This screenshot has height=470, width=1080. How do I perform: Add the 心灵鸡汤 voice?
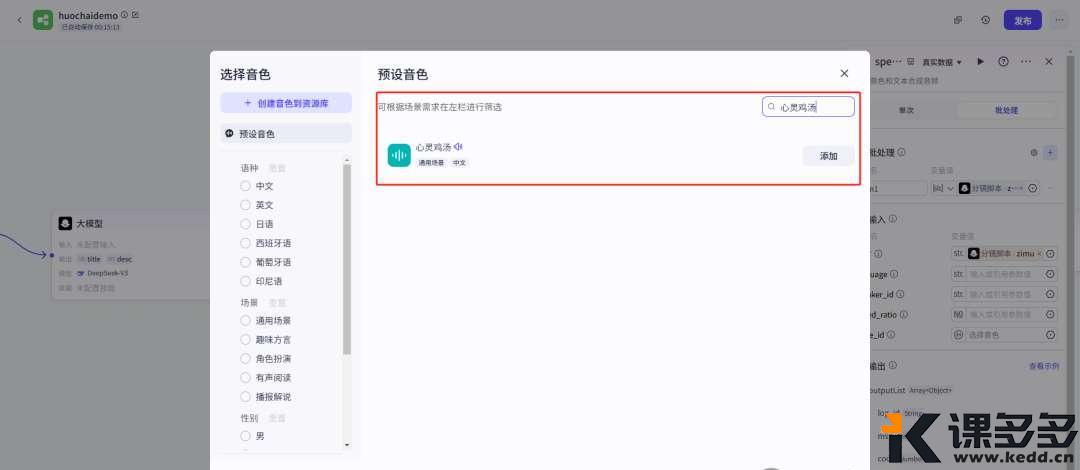click(829, 156)
